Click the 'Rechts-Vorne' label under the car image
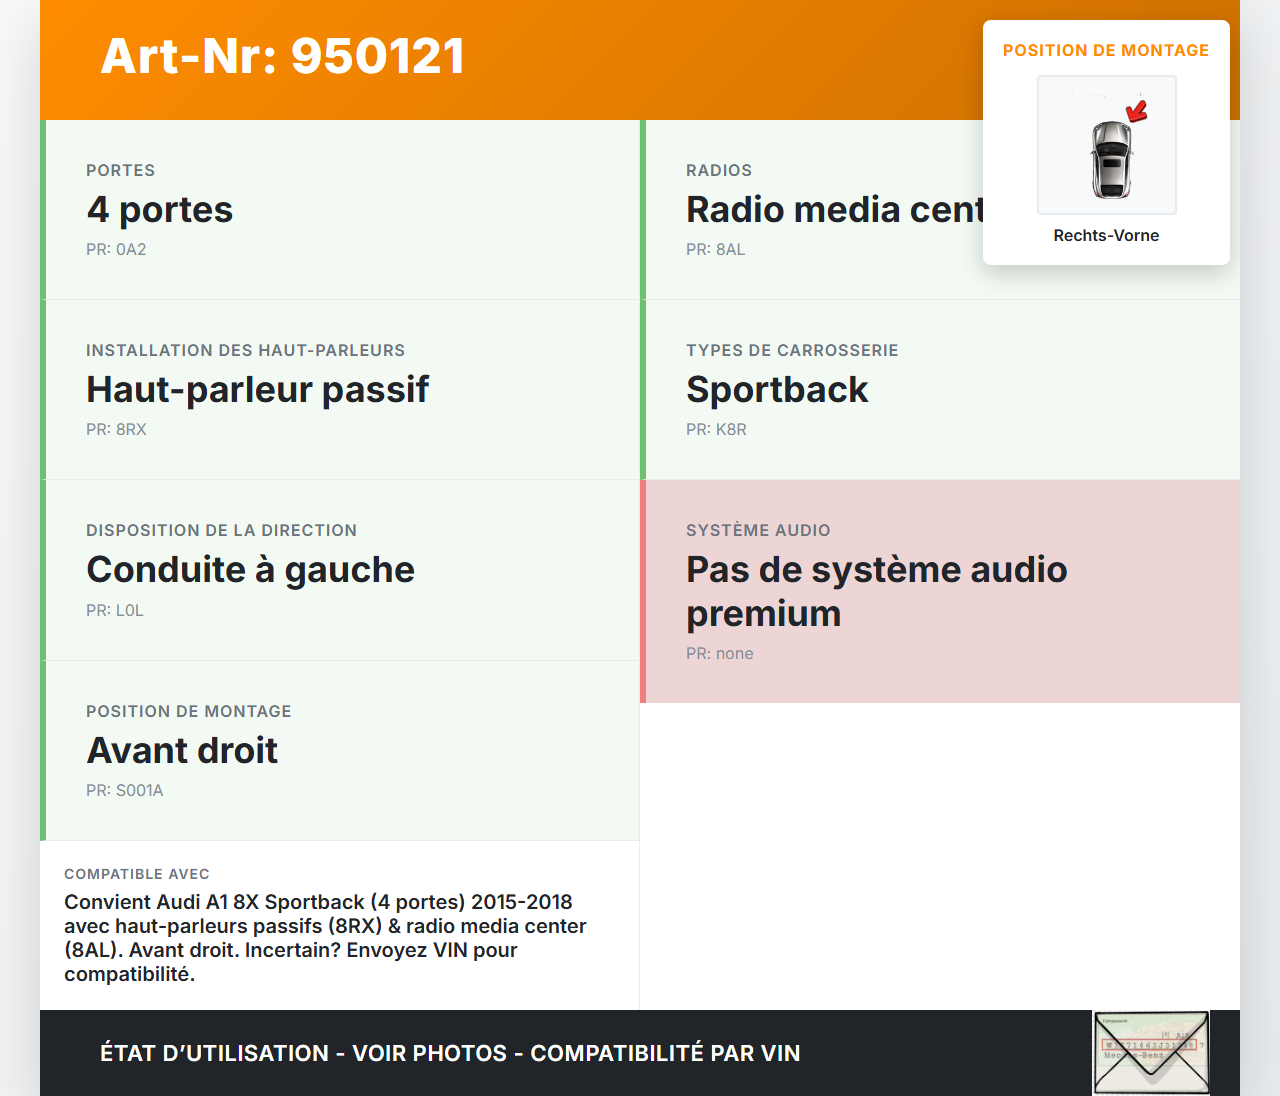This screenshot has height=1096, width=1280. point(1106,235)
